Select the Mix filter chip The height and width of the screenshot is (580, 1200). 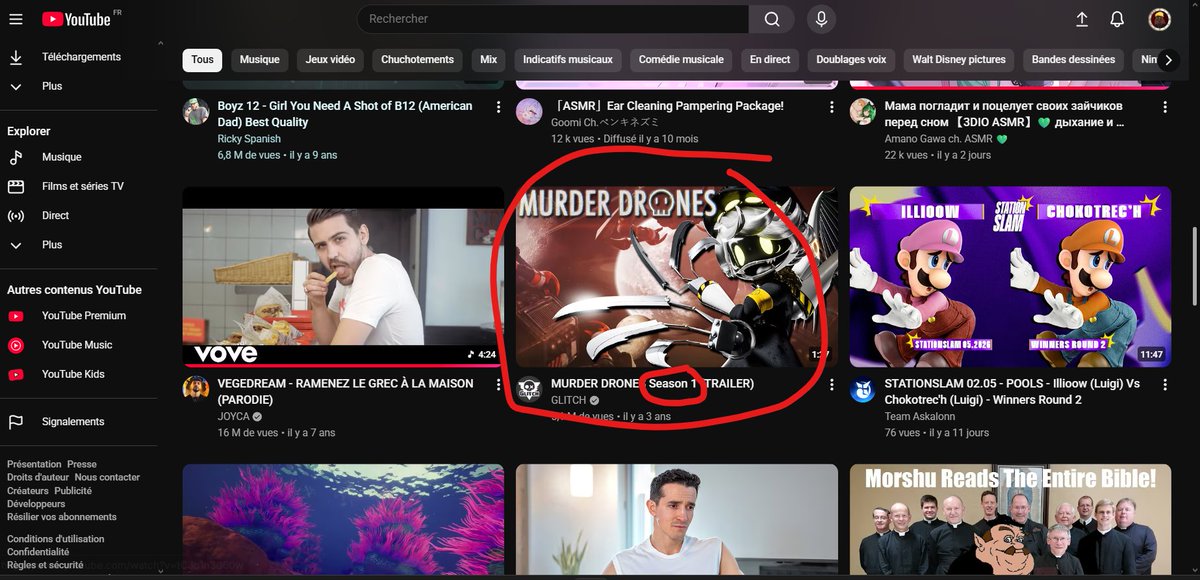point(488,60)
